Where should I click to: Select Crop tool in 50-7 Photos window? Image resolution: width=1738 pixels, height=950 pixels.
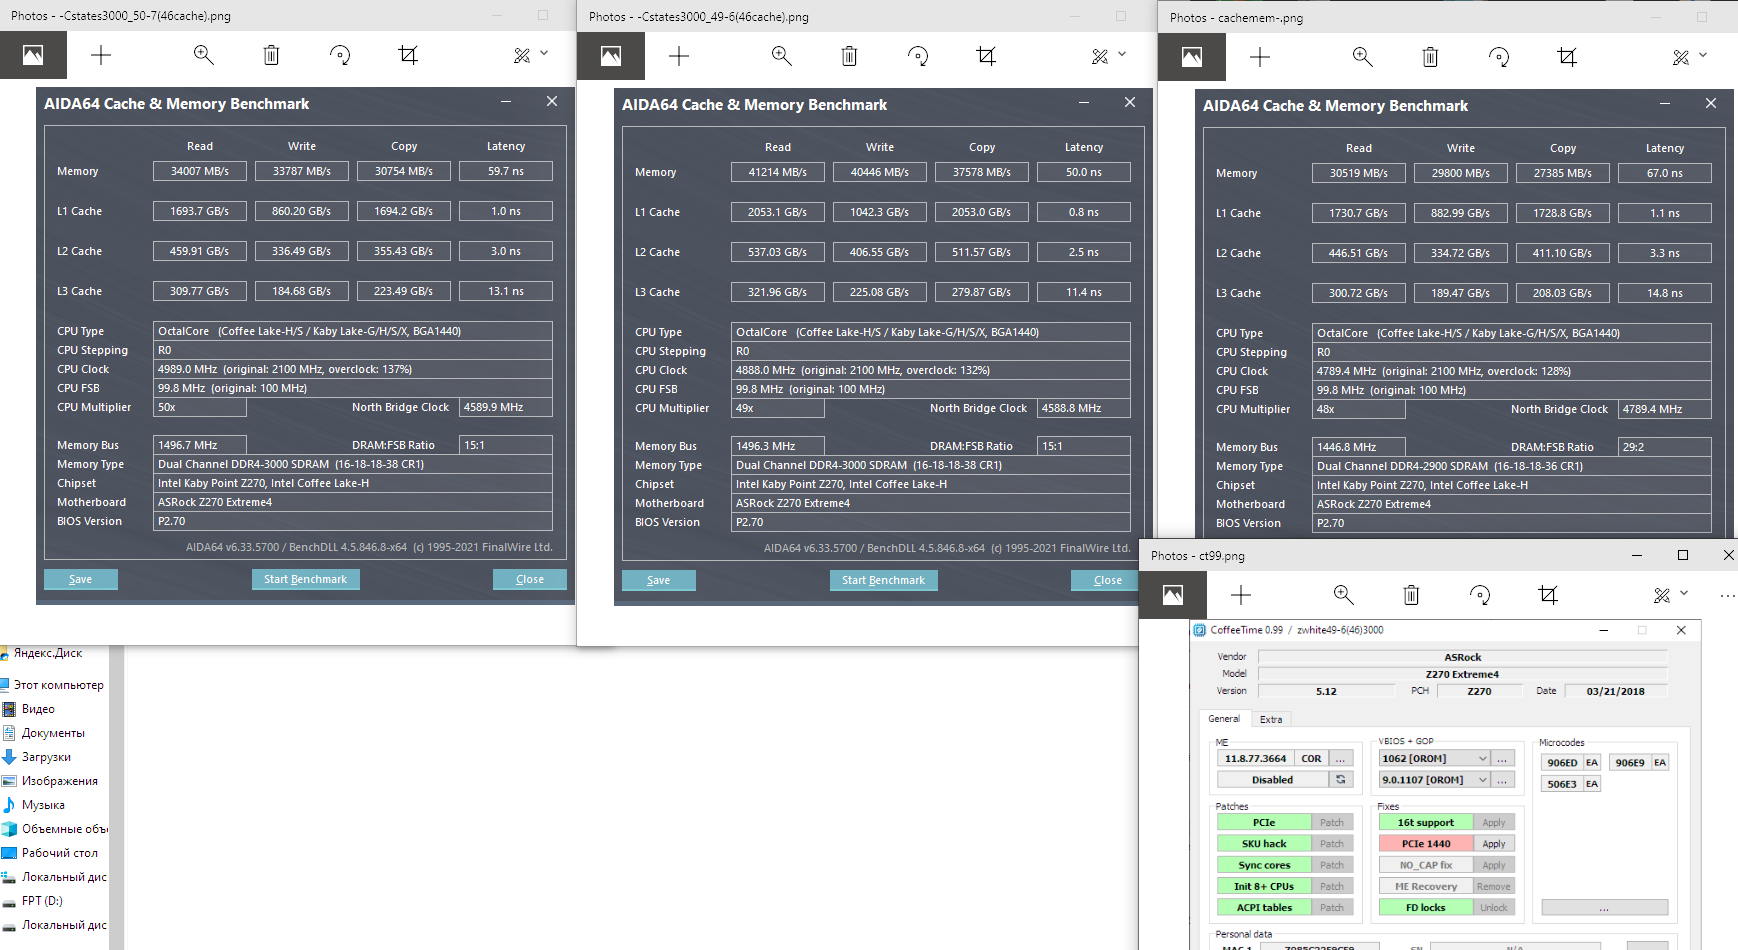click(x=408, y=55)
